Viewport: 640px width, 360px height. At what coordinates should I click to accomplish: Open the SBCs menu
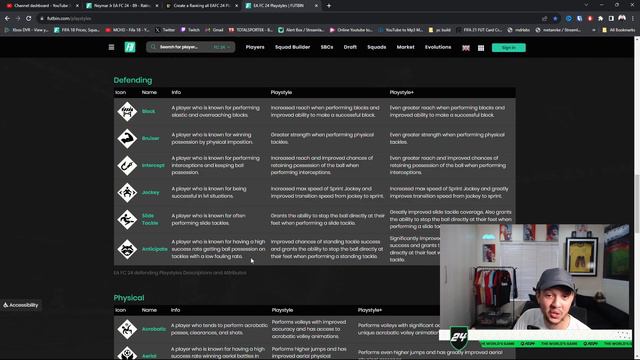[327, 47]
